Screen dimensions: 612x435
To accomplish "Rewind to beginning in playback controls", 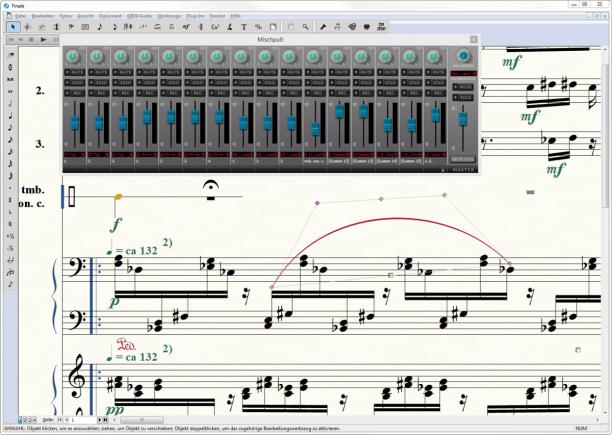I will coord(11,39).
